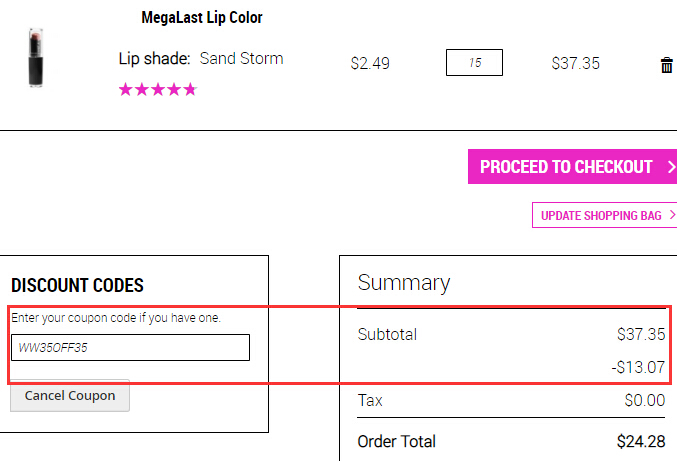Click the Tax amount $0.00
This screenshot has width=677, height=461.
(x=645, y=401)
